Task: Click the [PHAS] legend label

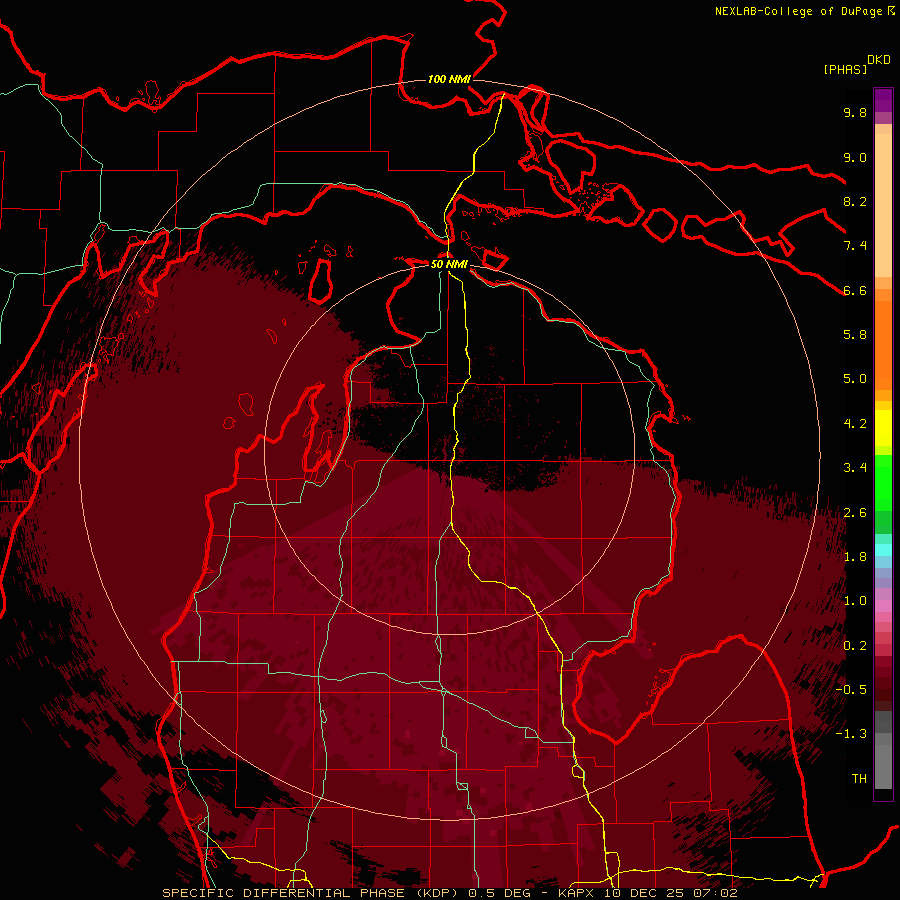Action: pyautogui.click(x=845, y=69)
